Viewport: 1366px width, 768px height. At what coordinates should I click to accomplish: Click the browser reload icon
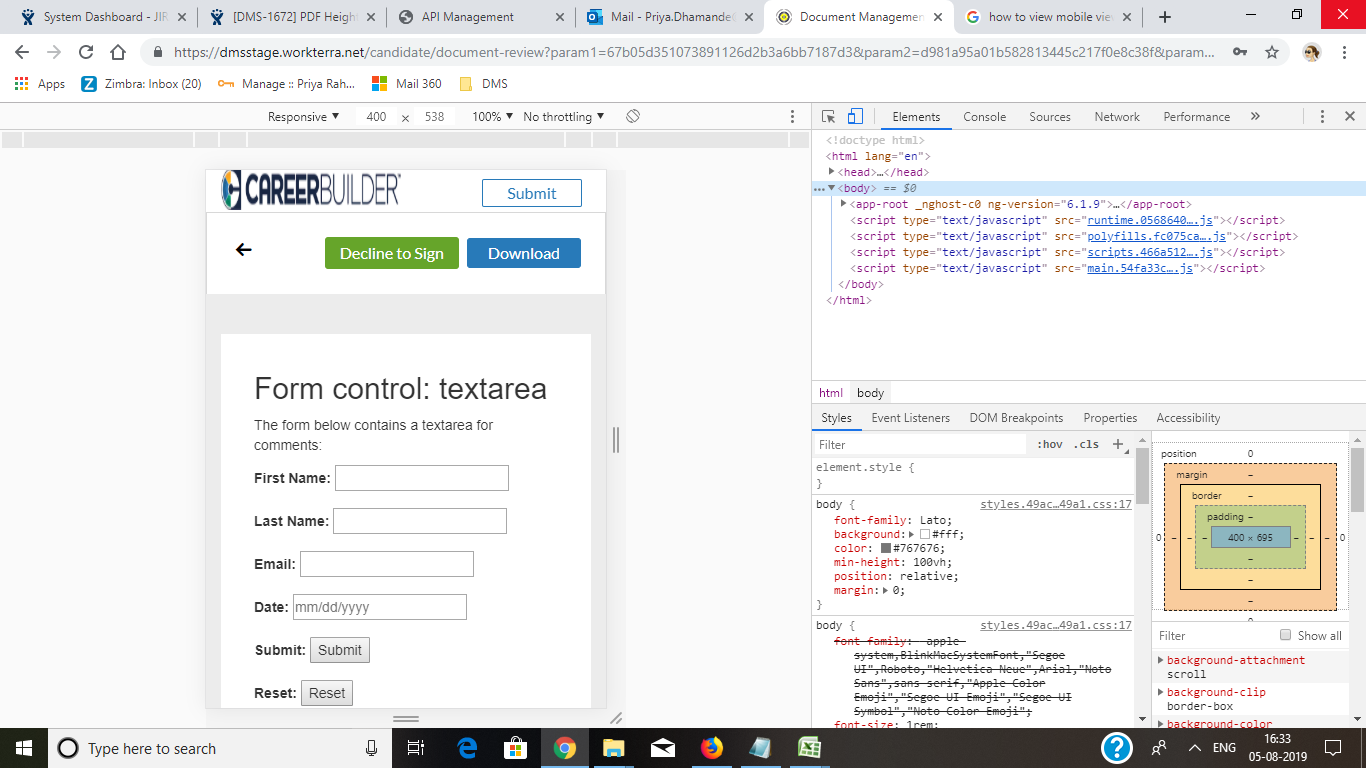coord(86,52)
